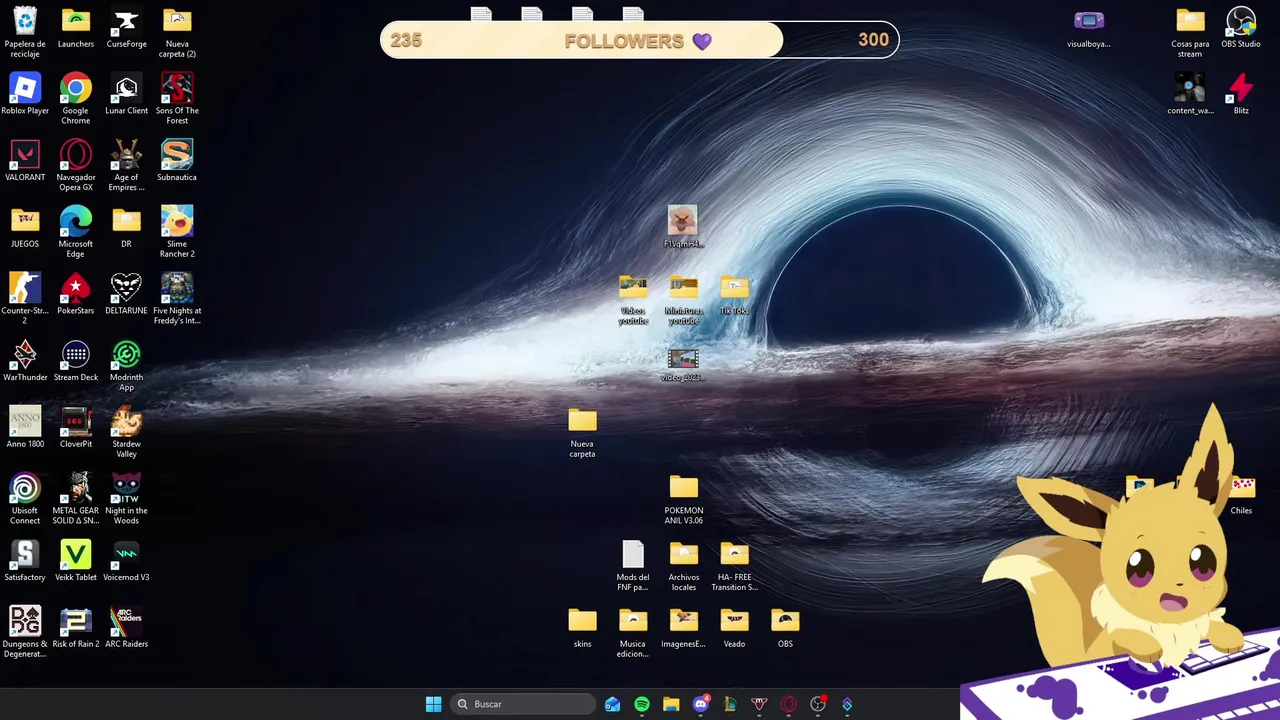Viewport: 1280px width, 720px height.
Task: Open the Modrinth App shortcut
Action: 126,355
